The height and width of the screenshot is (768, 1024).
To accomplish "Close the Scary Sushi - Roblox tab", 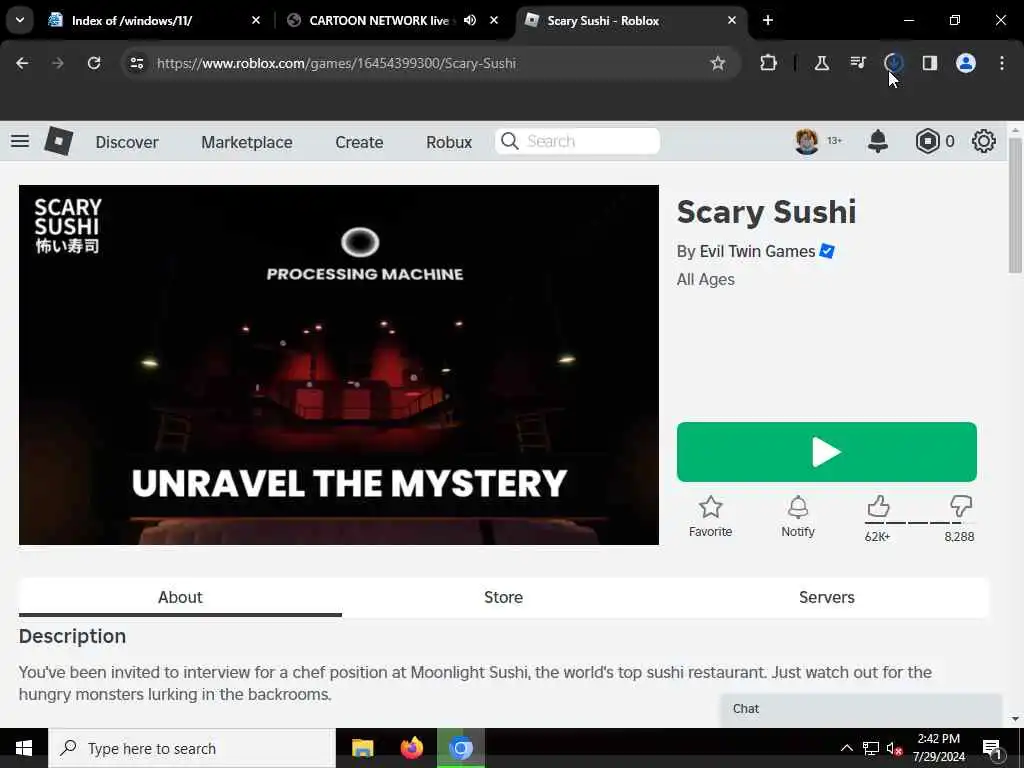I will [732, 20].
